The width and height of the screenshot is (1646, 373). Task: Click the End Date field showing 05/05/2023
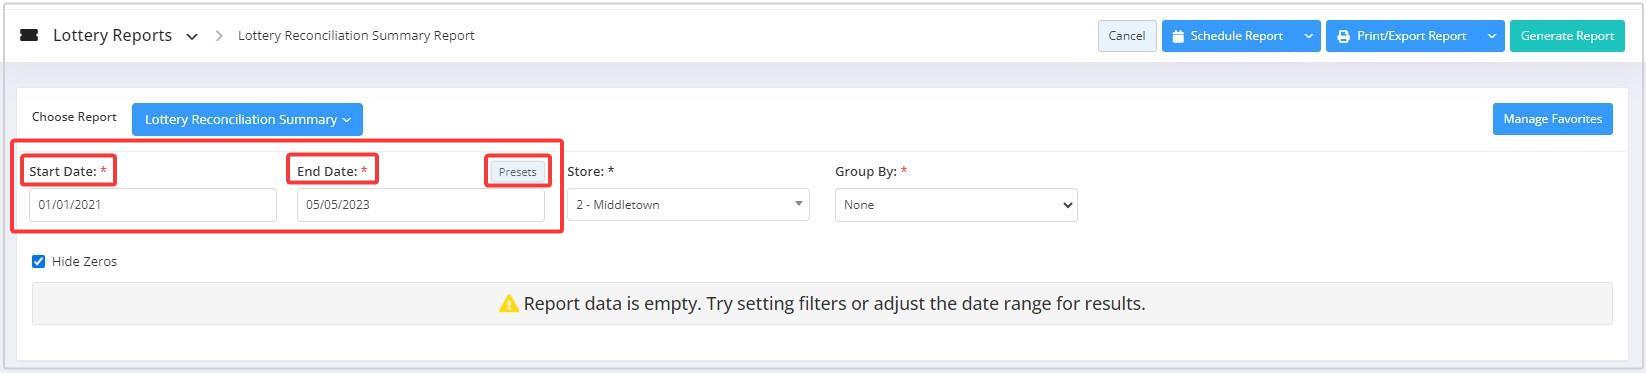click(421, 205)
